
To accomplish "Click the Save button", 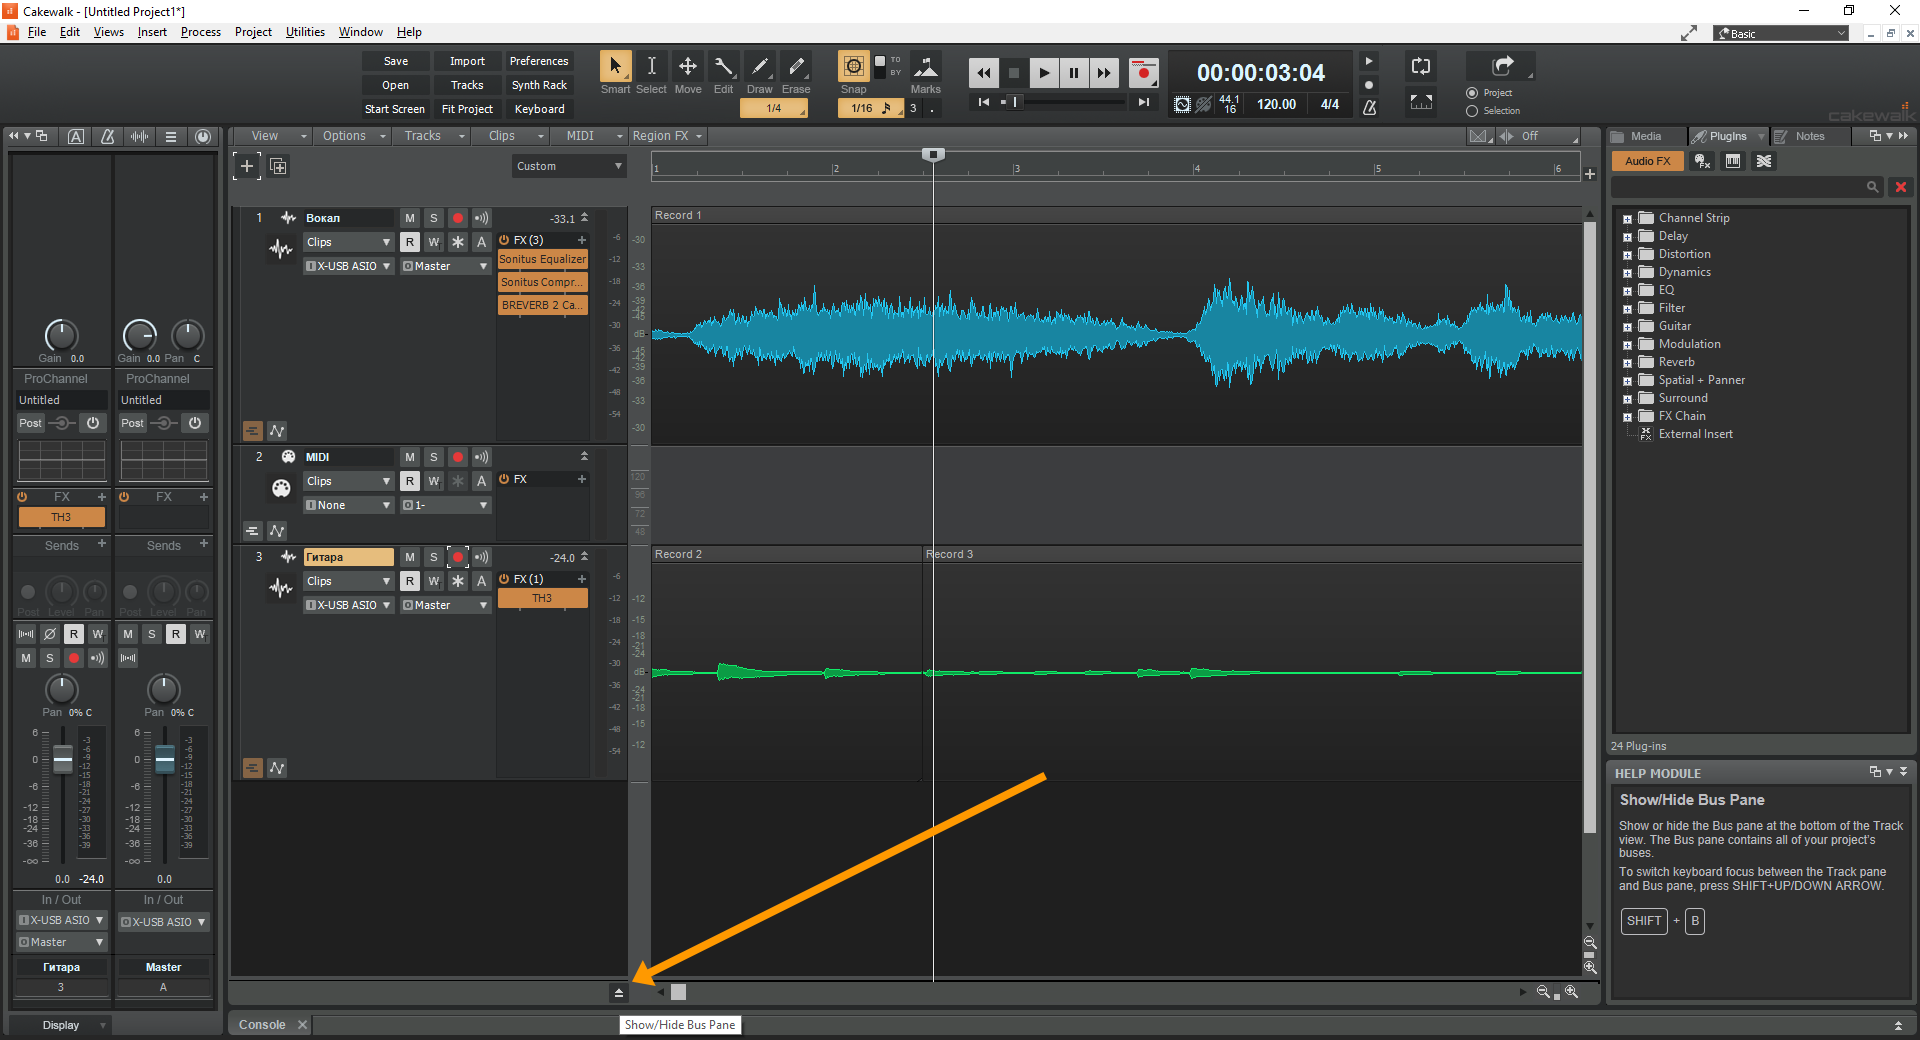I will [x=396, y=61].
